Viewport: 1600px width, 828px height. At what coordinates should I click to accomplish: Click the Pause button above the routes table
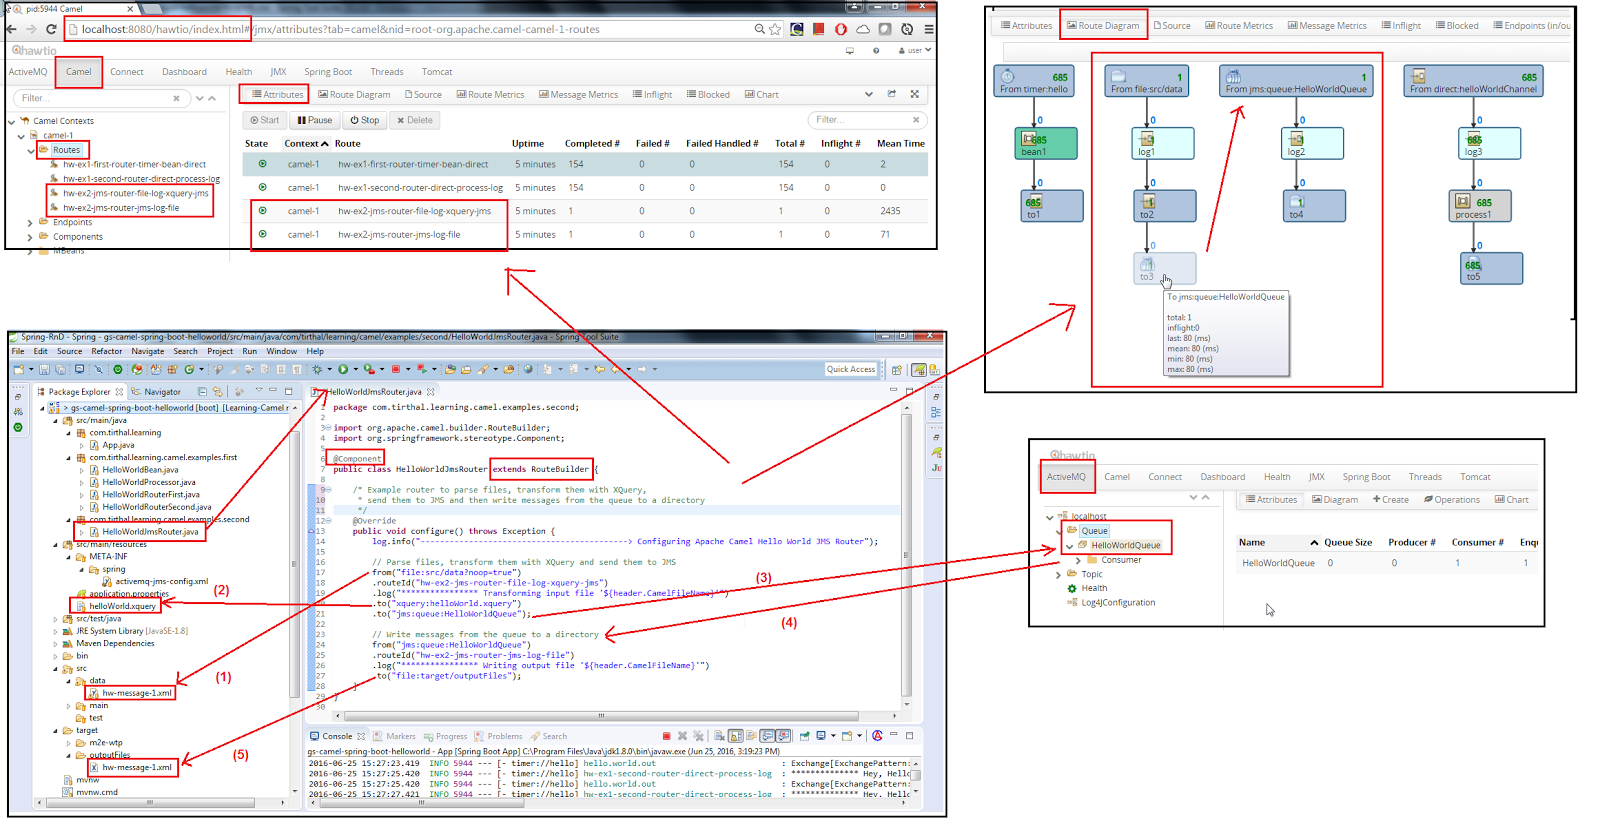click(x=314, y=120)
